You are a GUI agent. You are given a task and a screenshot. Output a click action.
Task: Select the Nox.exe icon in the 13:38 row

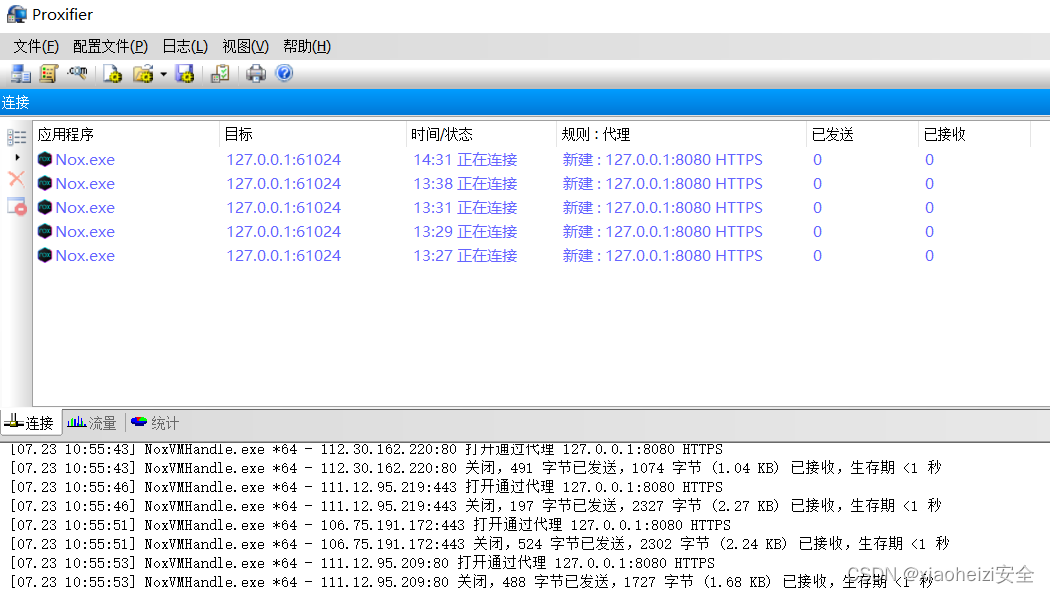45,183
